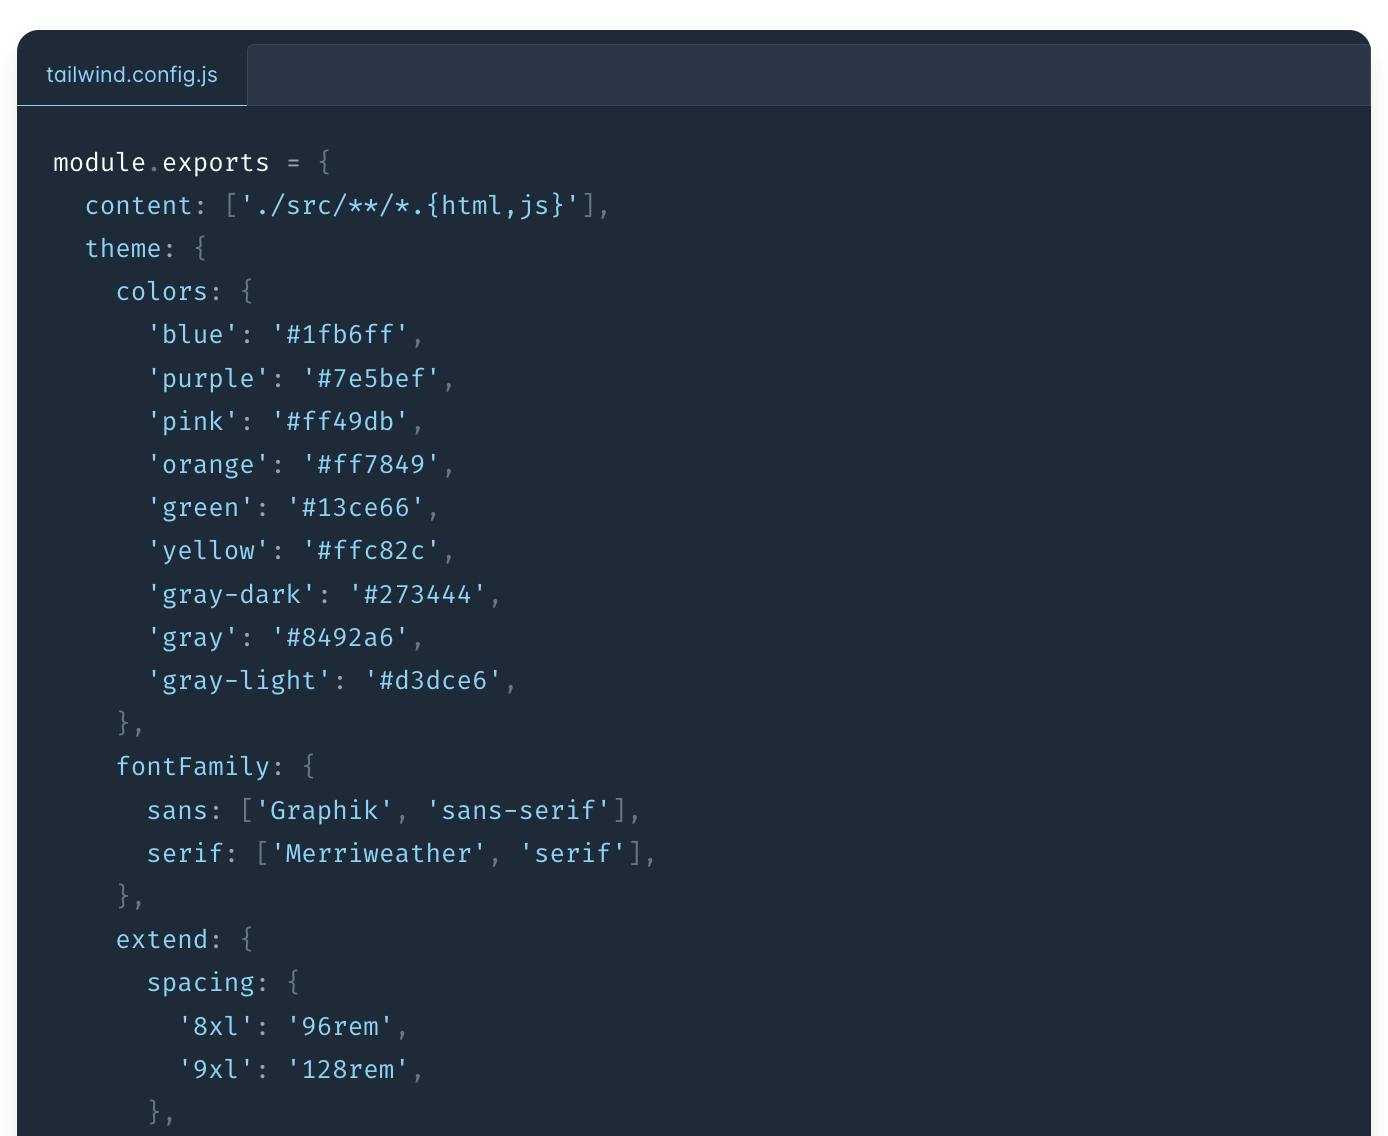Click the content glob './src/**/*.{html,js}'

410,206
